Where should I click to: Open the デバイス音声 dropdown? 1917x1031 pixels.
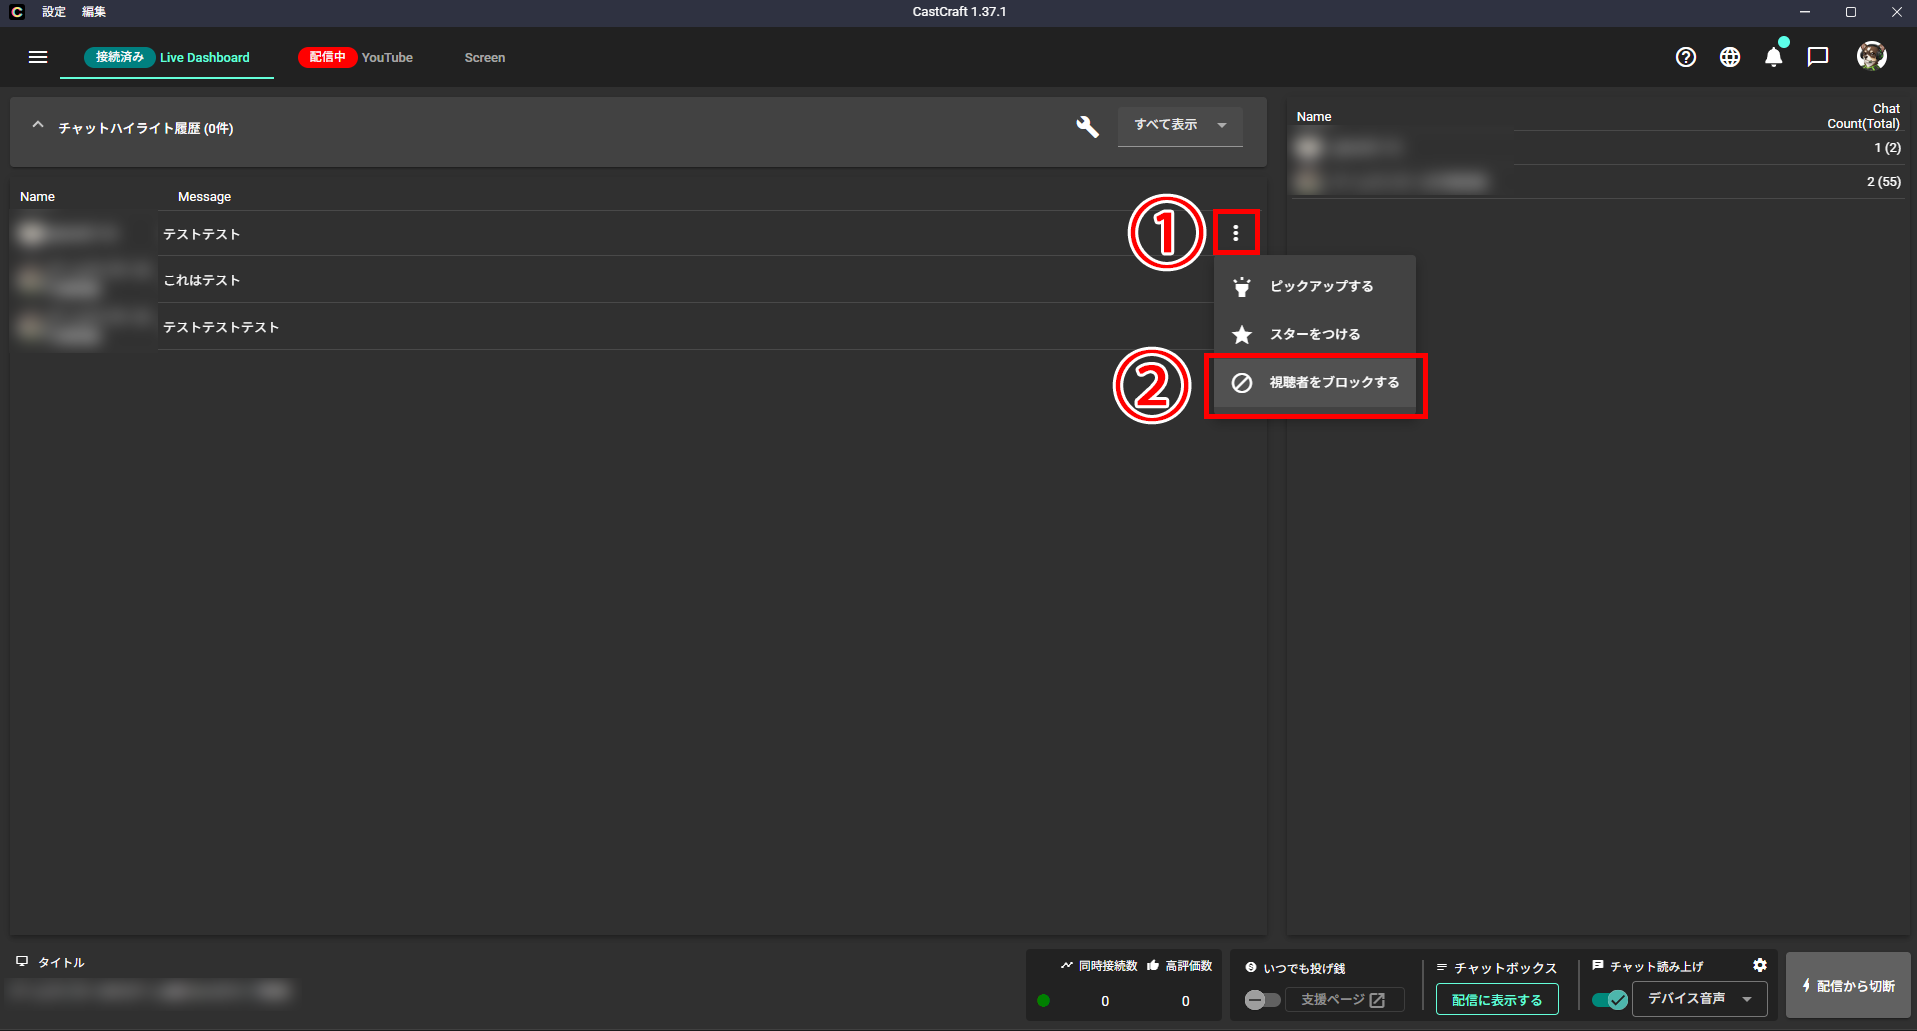[x=1700, y=999]
